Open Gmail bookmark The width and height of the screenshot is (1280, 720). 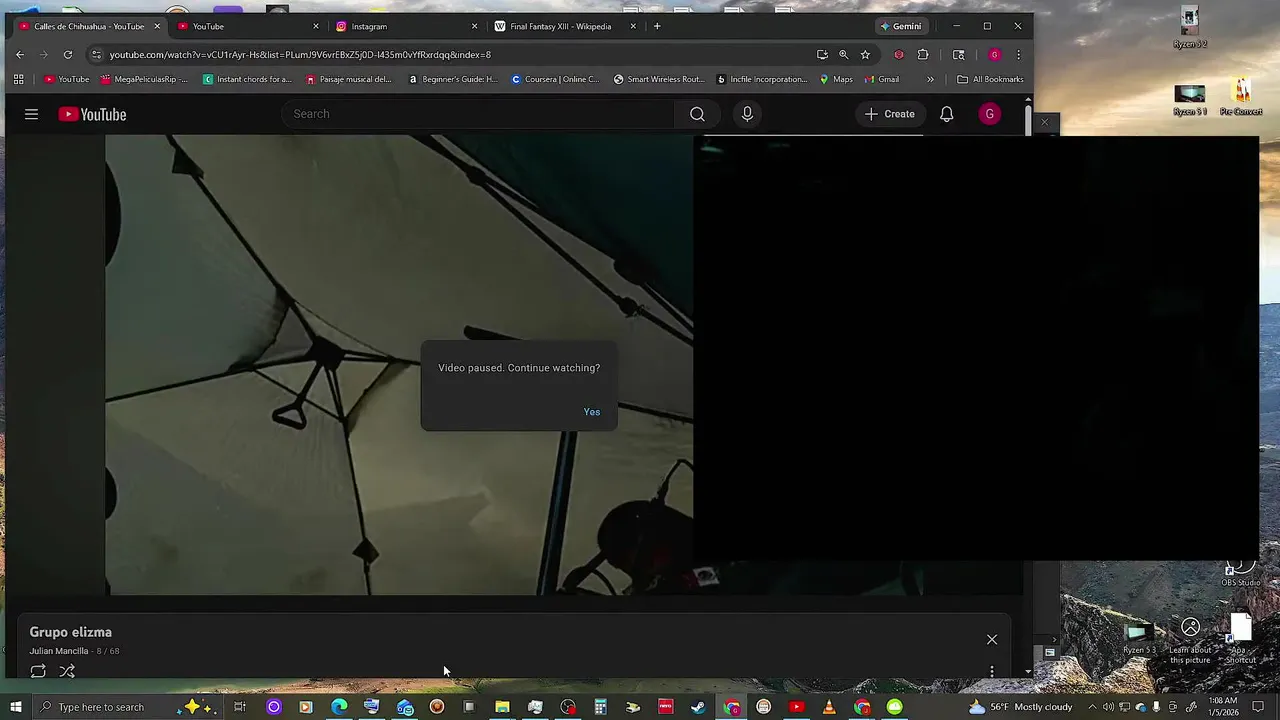882,79
